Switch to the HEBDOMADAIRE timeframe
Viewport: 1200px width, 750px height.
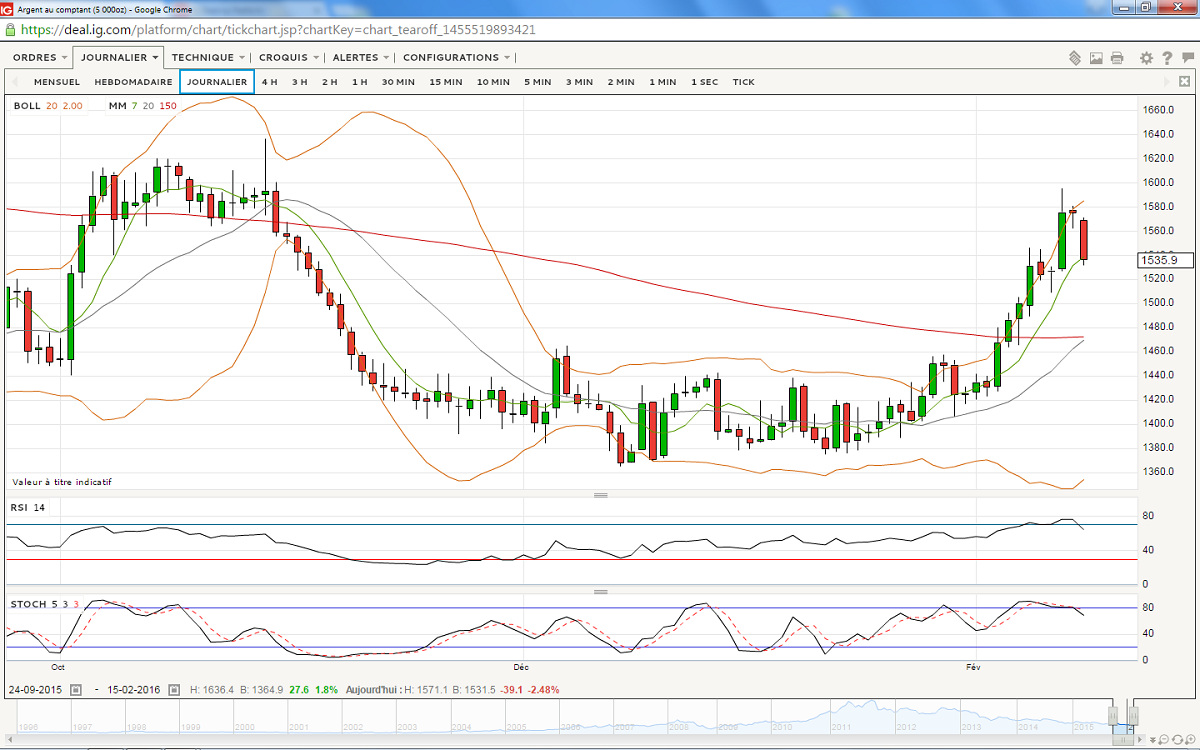click(x=133, y=82)
